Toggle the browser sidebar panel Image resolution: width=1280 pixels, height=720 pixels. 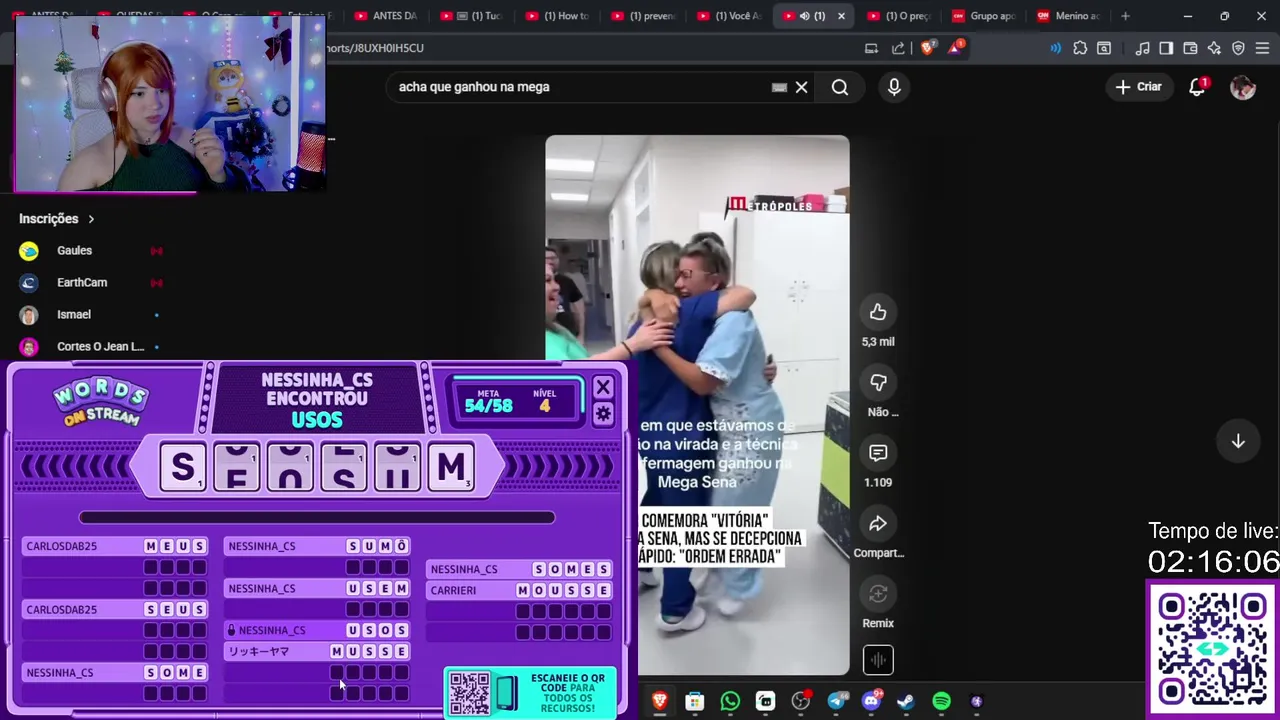tap(1166, 48)
